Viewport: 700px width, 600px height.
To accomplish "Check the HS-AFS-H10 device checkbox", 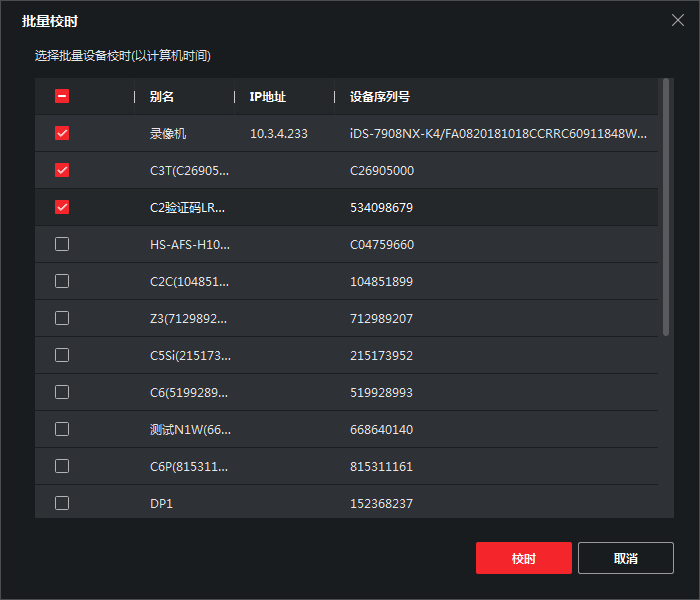I will click(x=62, y=244).
